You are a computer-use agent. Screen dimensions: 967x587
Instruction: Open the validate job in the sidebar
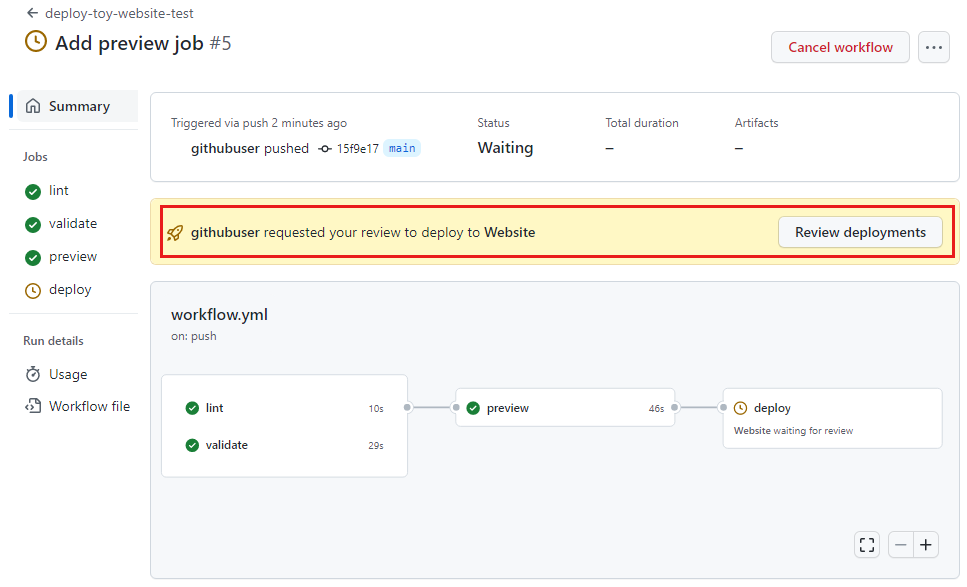[x=73, y=223]
